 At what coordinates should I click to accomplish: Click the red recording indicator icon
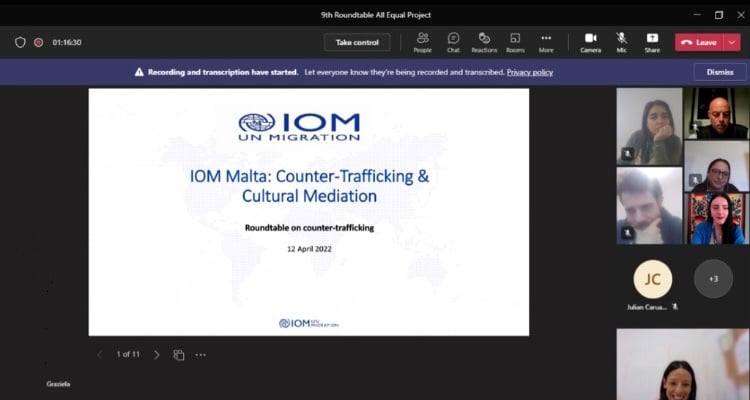point(39,42)
